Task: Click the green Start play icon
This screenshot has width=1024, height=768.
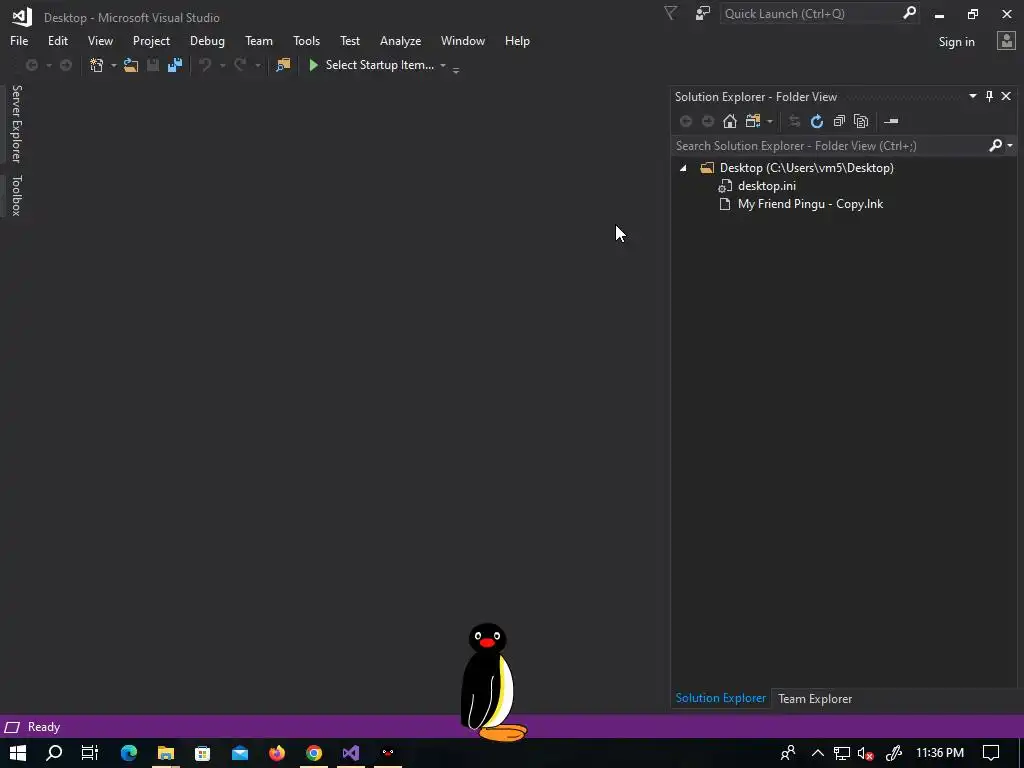Action: (x=313, y=65)
